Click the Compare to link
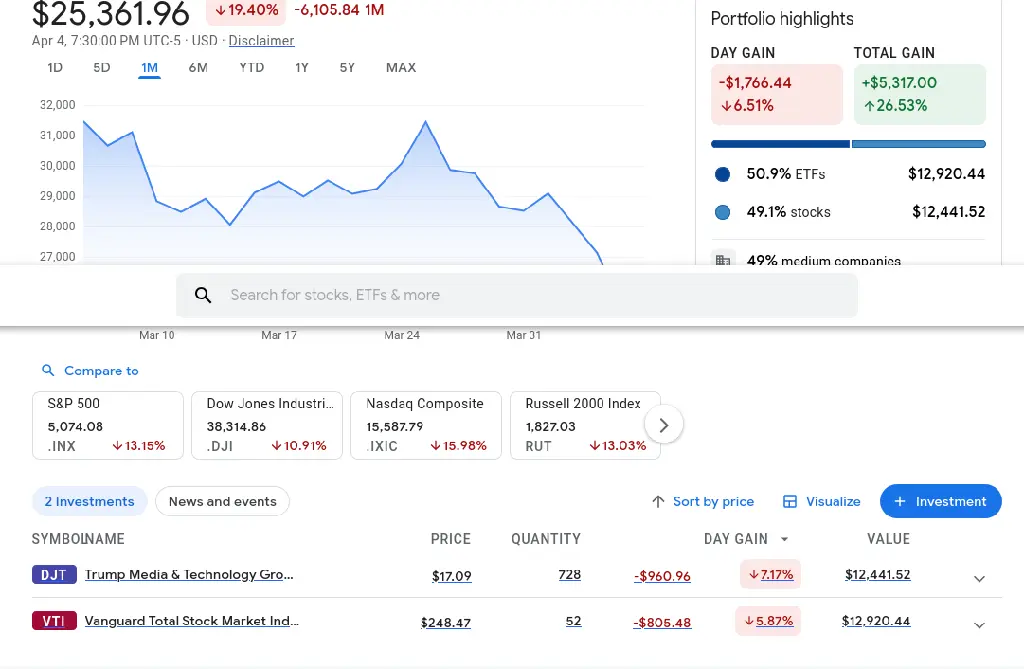The height and width of the screenshot is (669, 1024). (x=101, y=371)
